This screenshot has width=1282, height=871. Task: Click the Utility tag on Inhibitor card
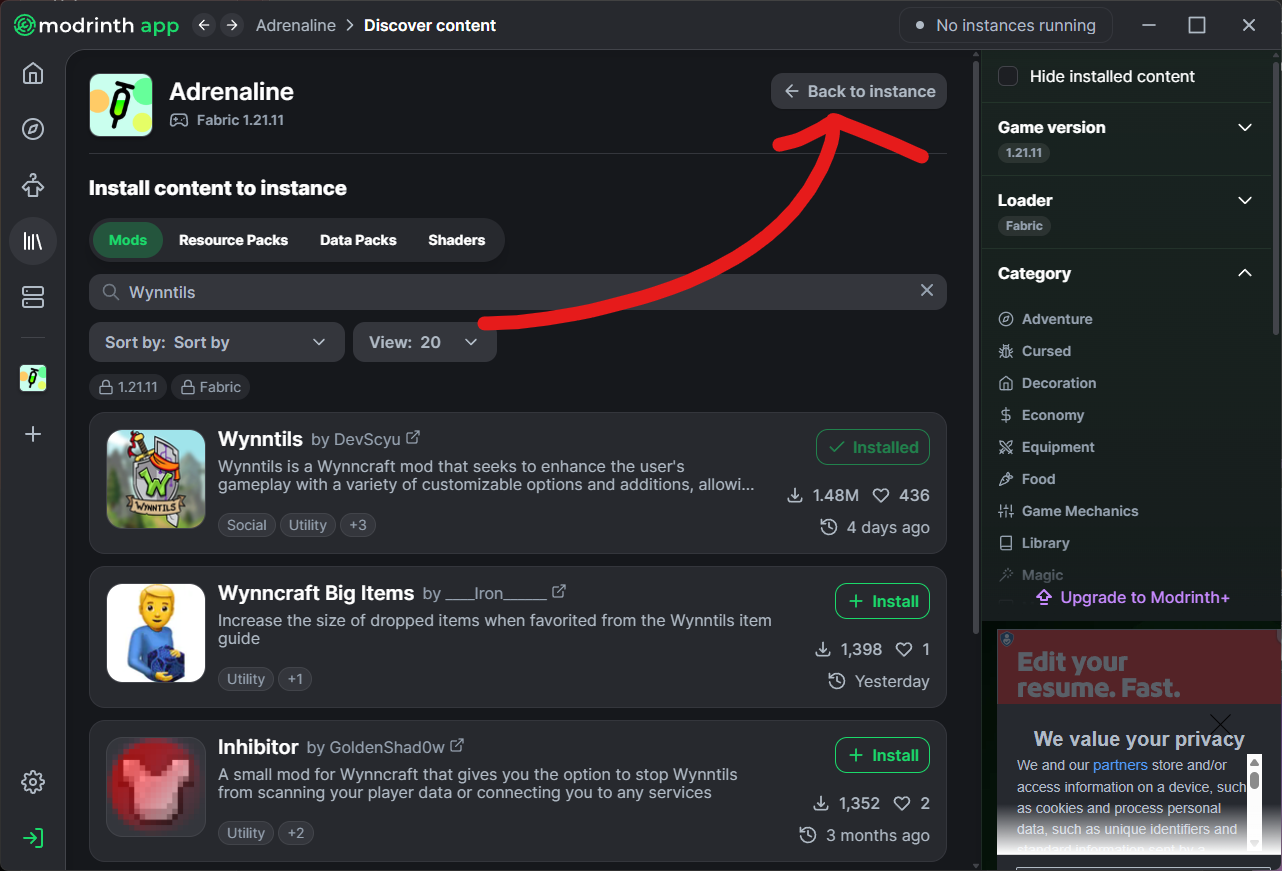[x=246, y=833]
